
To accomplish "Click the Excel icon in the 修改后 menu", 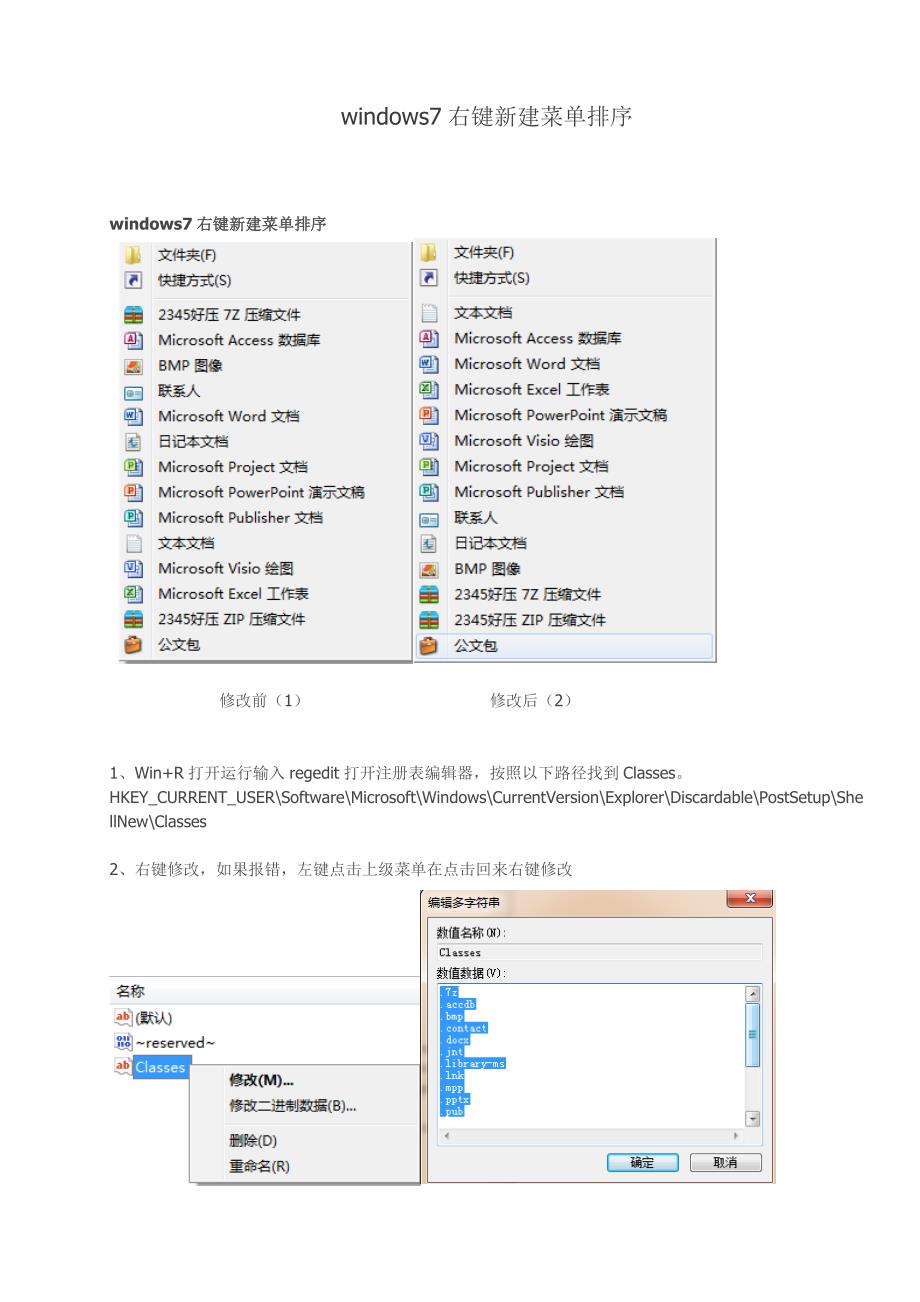I will [429, 389].
